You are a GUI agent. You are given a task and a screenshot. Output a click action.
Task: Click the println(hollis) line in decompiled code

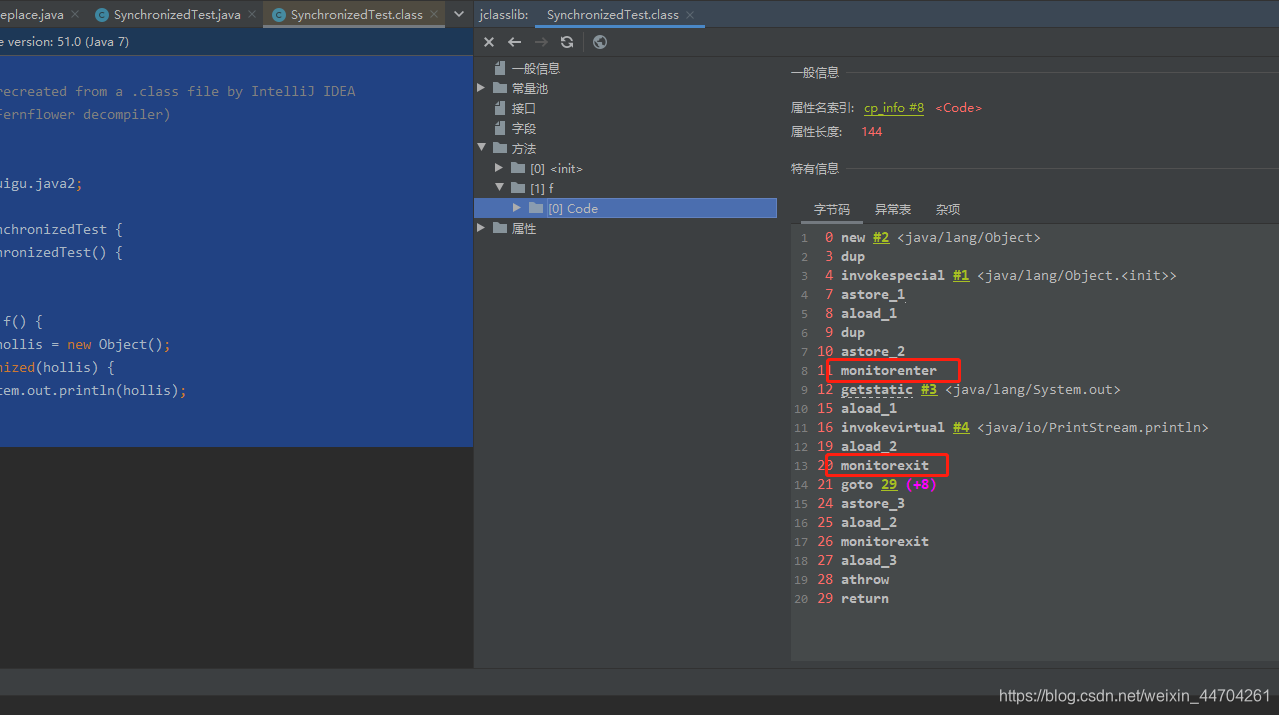(93, 391)
